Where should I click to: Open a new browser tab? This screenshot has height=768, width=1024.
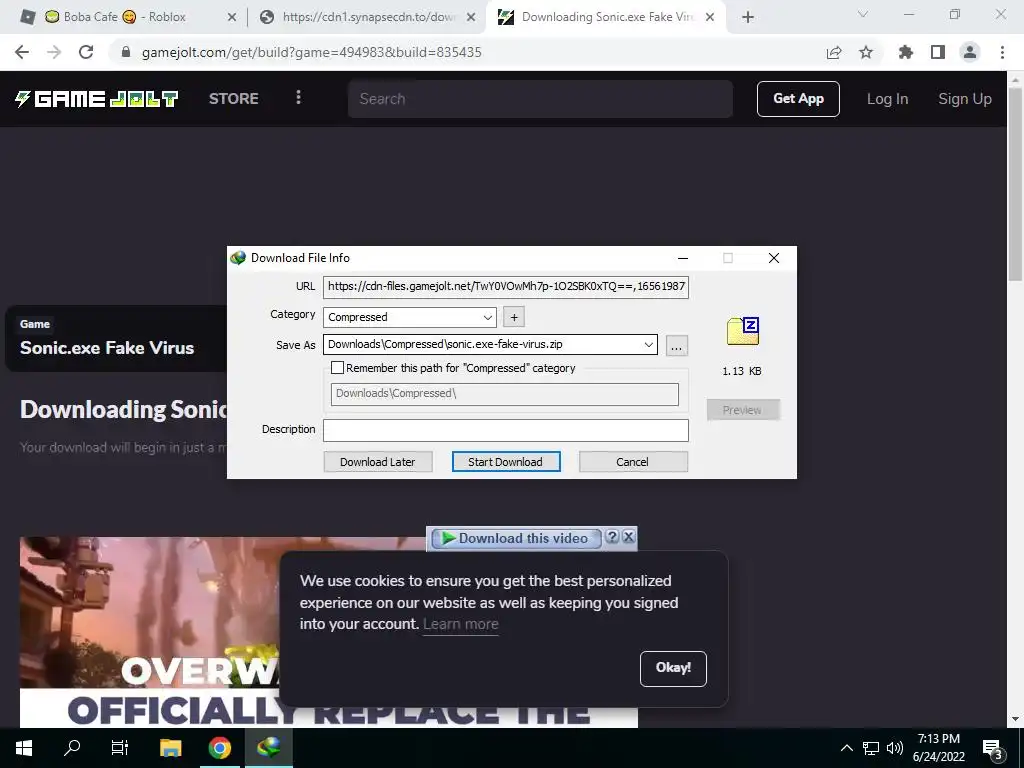tap(748, 18)
